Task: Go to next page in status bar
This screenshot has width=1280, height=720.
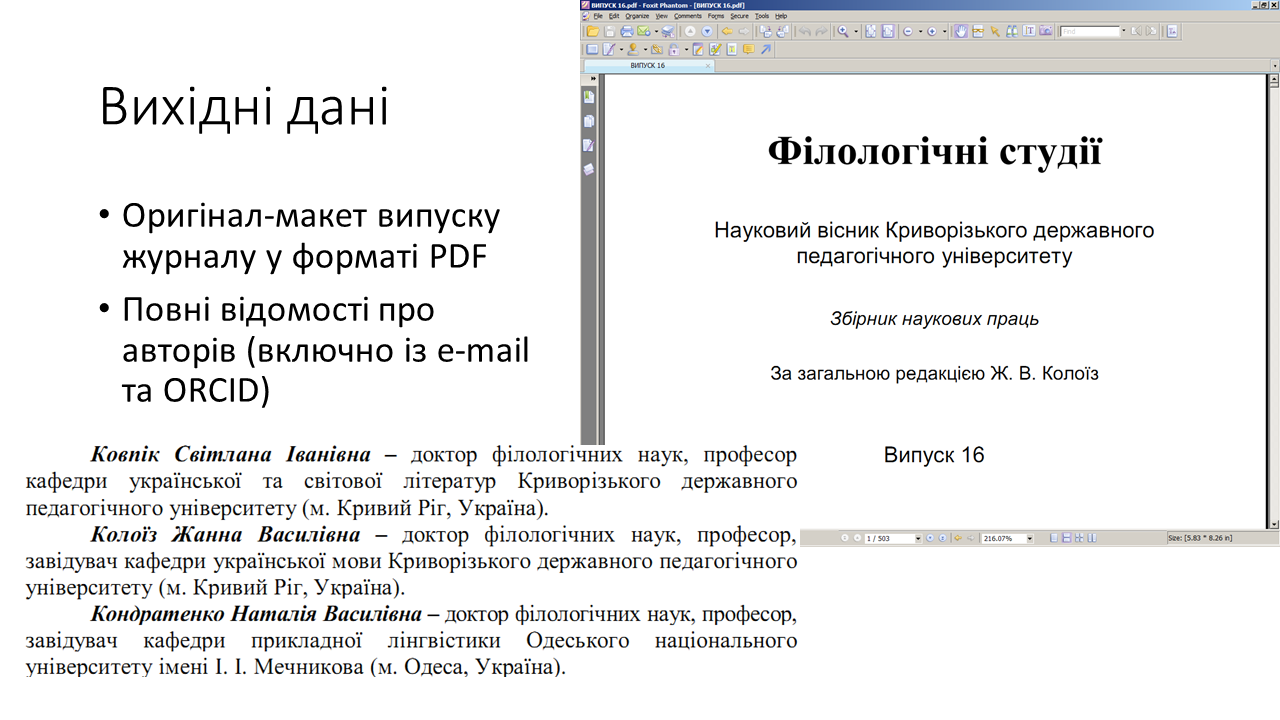Action: pos(930,538)
